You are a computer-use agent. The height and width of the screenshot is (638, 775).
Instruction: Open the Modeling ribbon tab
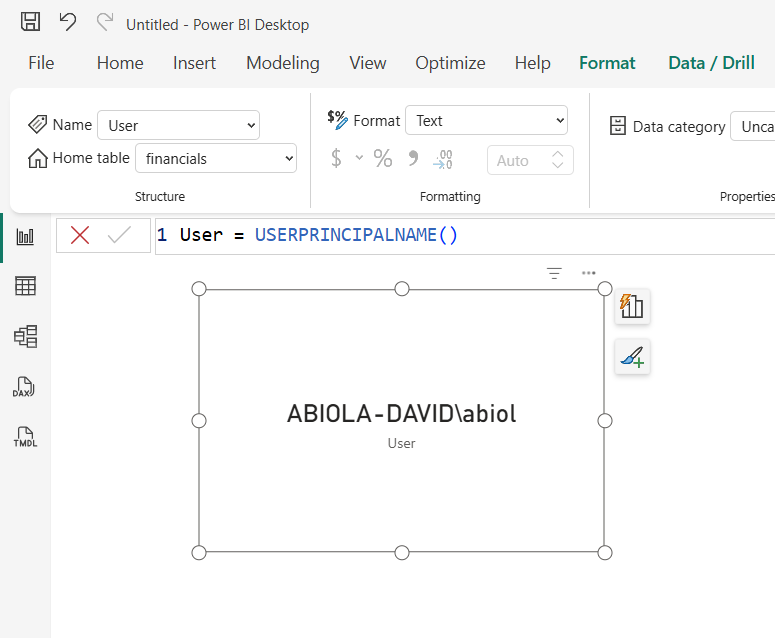point(283,63)
